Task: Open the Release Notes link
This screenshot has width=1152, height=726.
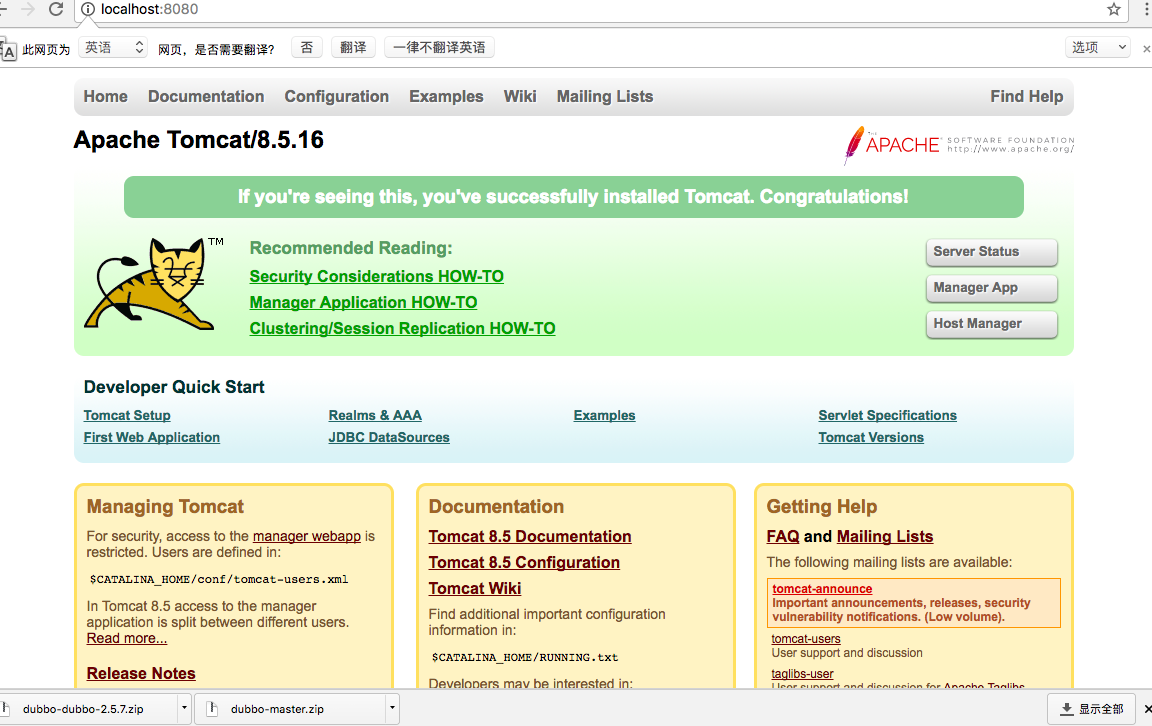Action: 141,673
